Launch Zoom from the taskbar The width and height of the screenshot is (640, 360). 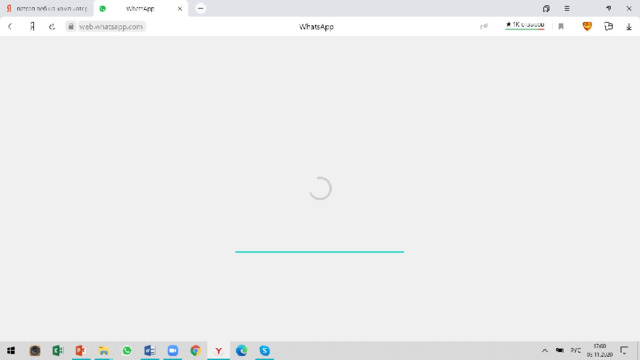pyautogui.click(x=173, y=351)
